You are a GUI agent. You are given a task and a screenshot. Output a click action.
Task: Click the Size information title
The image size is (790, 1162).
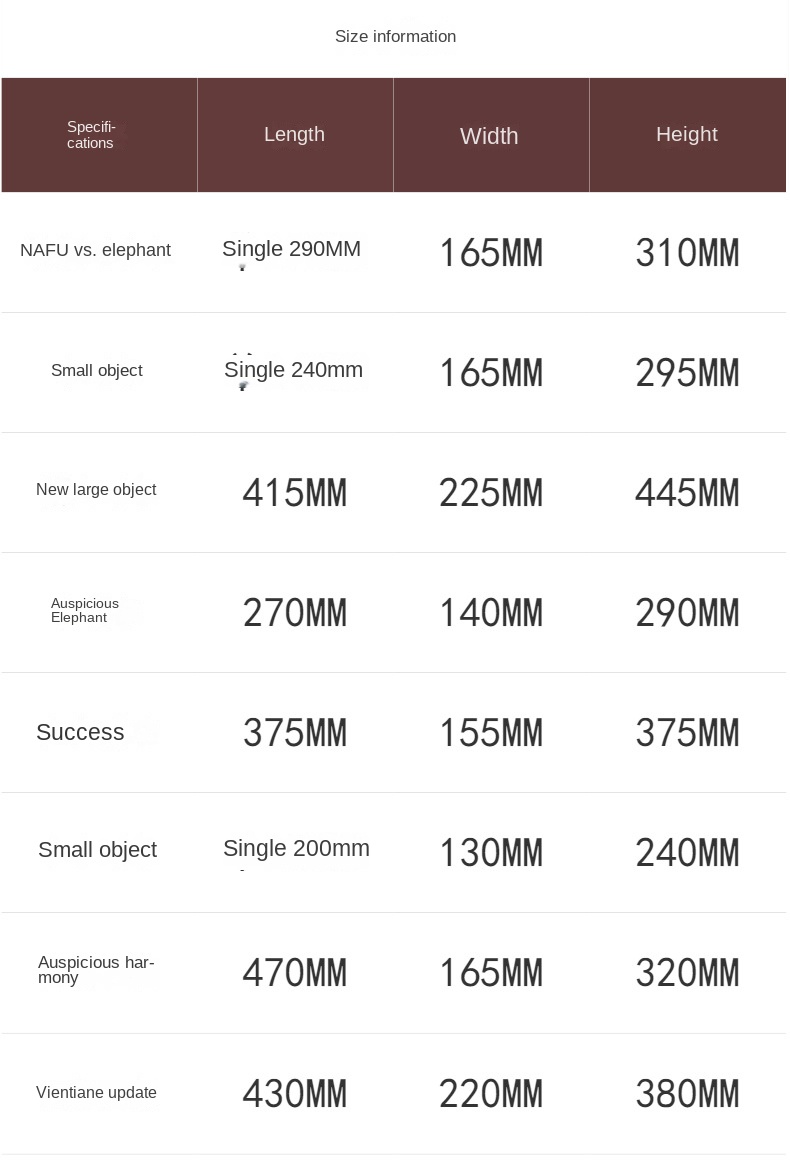395,37
